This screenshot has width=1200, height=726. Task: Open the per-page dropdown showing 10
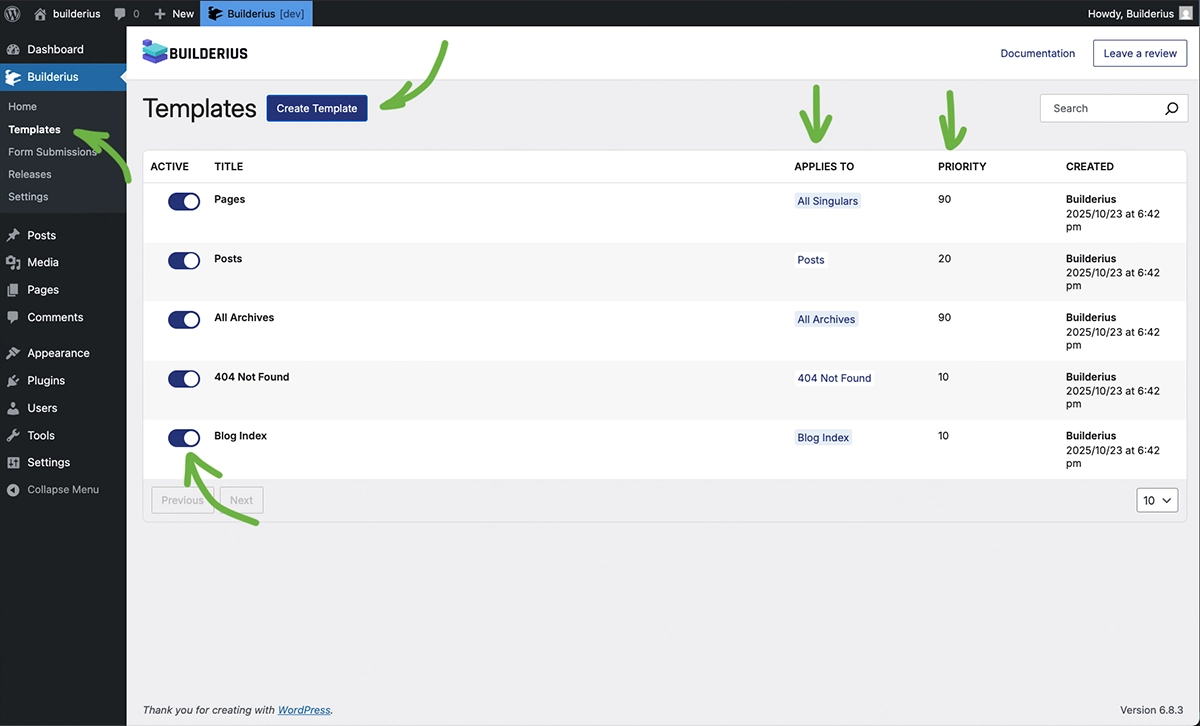point(1156,500)
